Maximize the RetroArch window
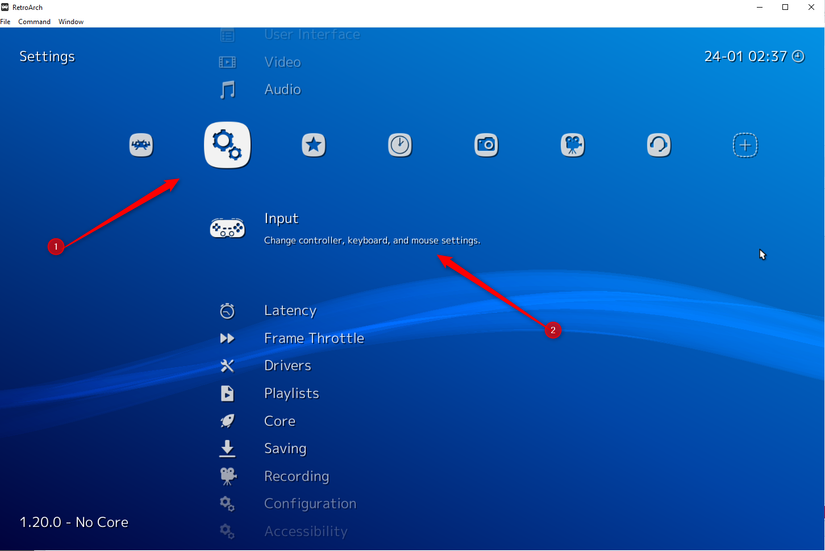The image size is (825, 551). [785, 7]
